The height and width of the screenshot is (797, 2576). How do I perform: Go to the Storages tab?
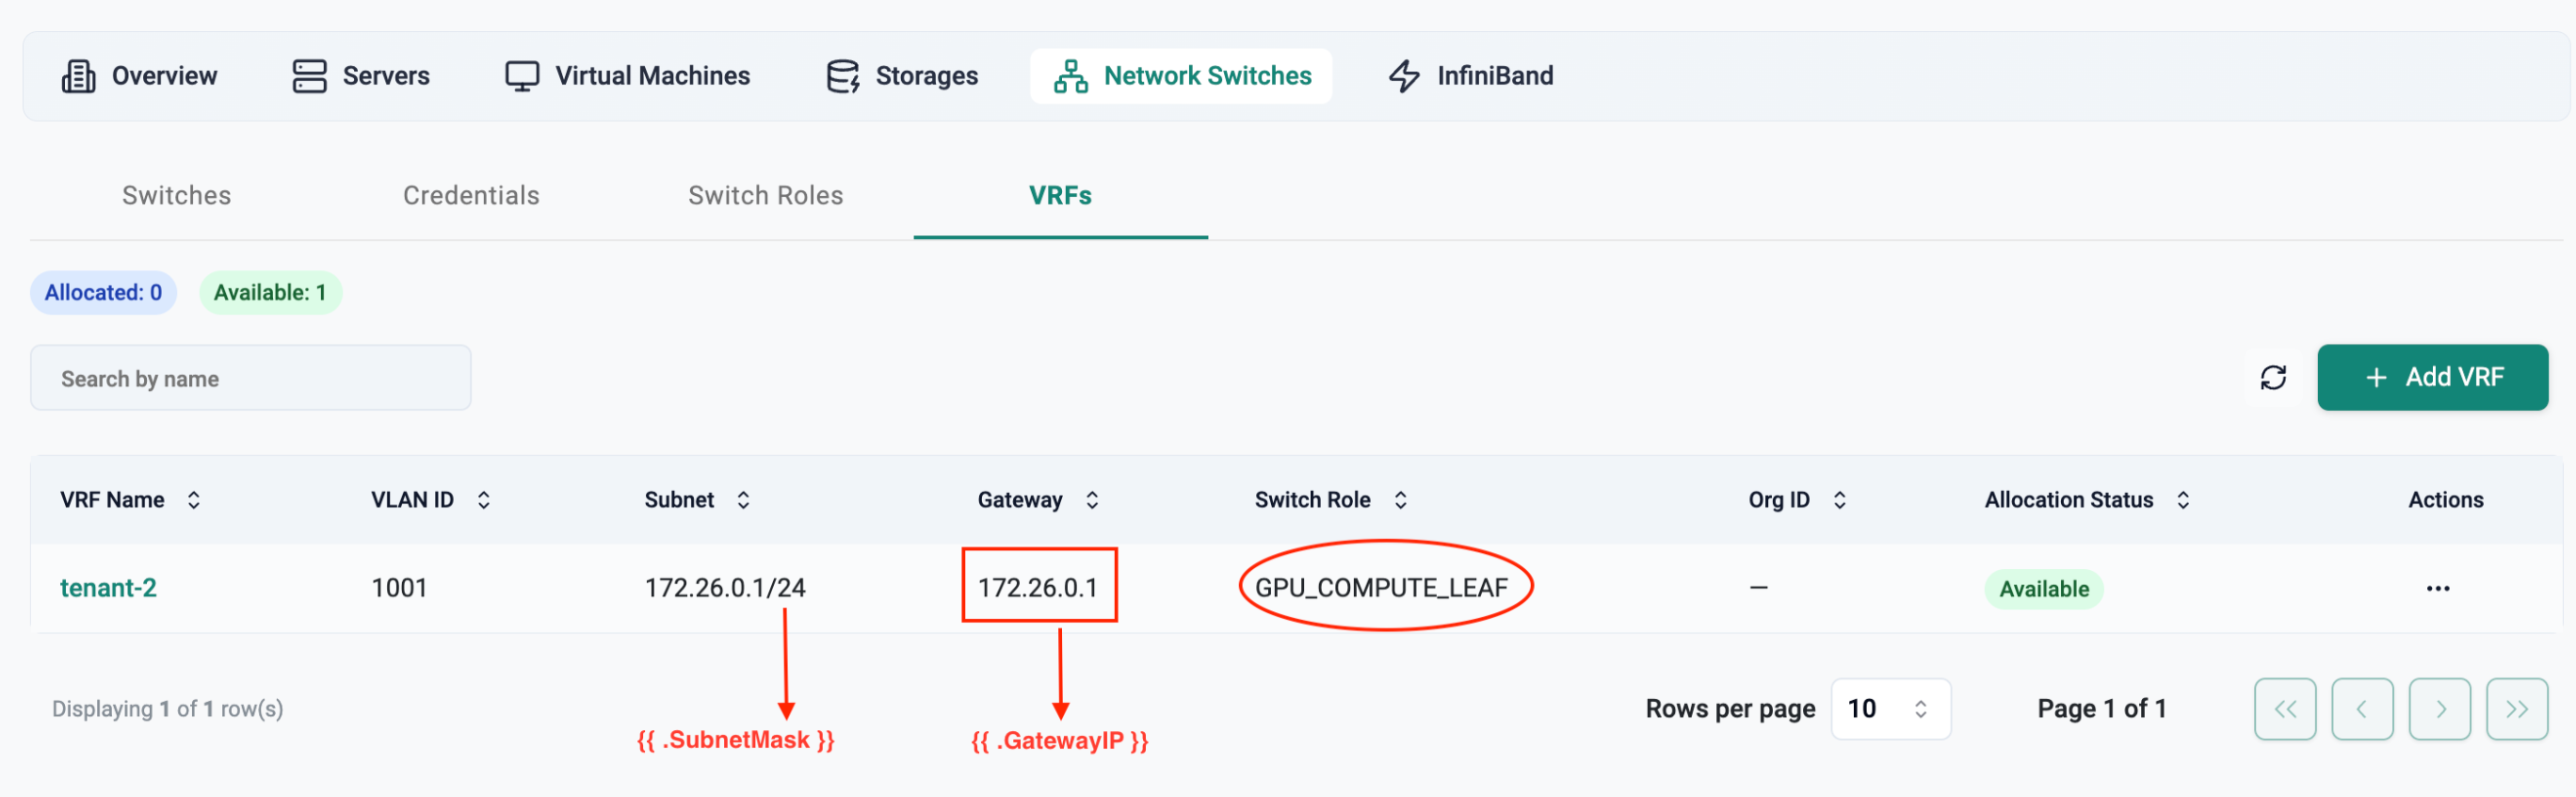pos(902,76)
